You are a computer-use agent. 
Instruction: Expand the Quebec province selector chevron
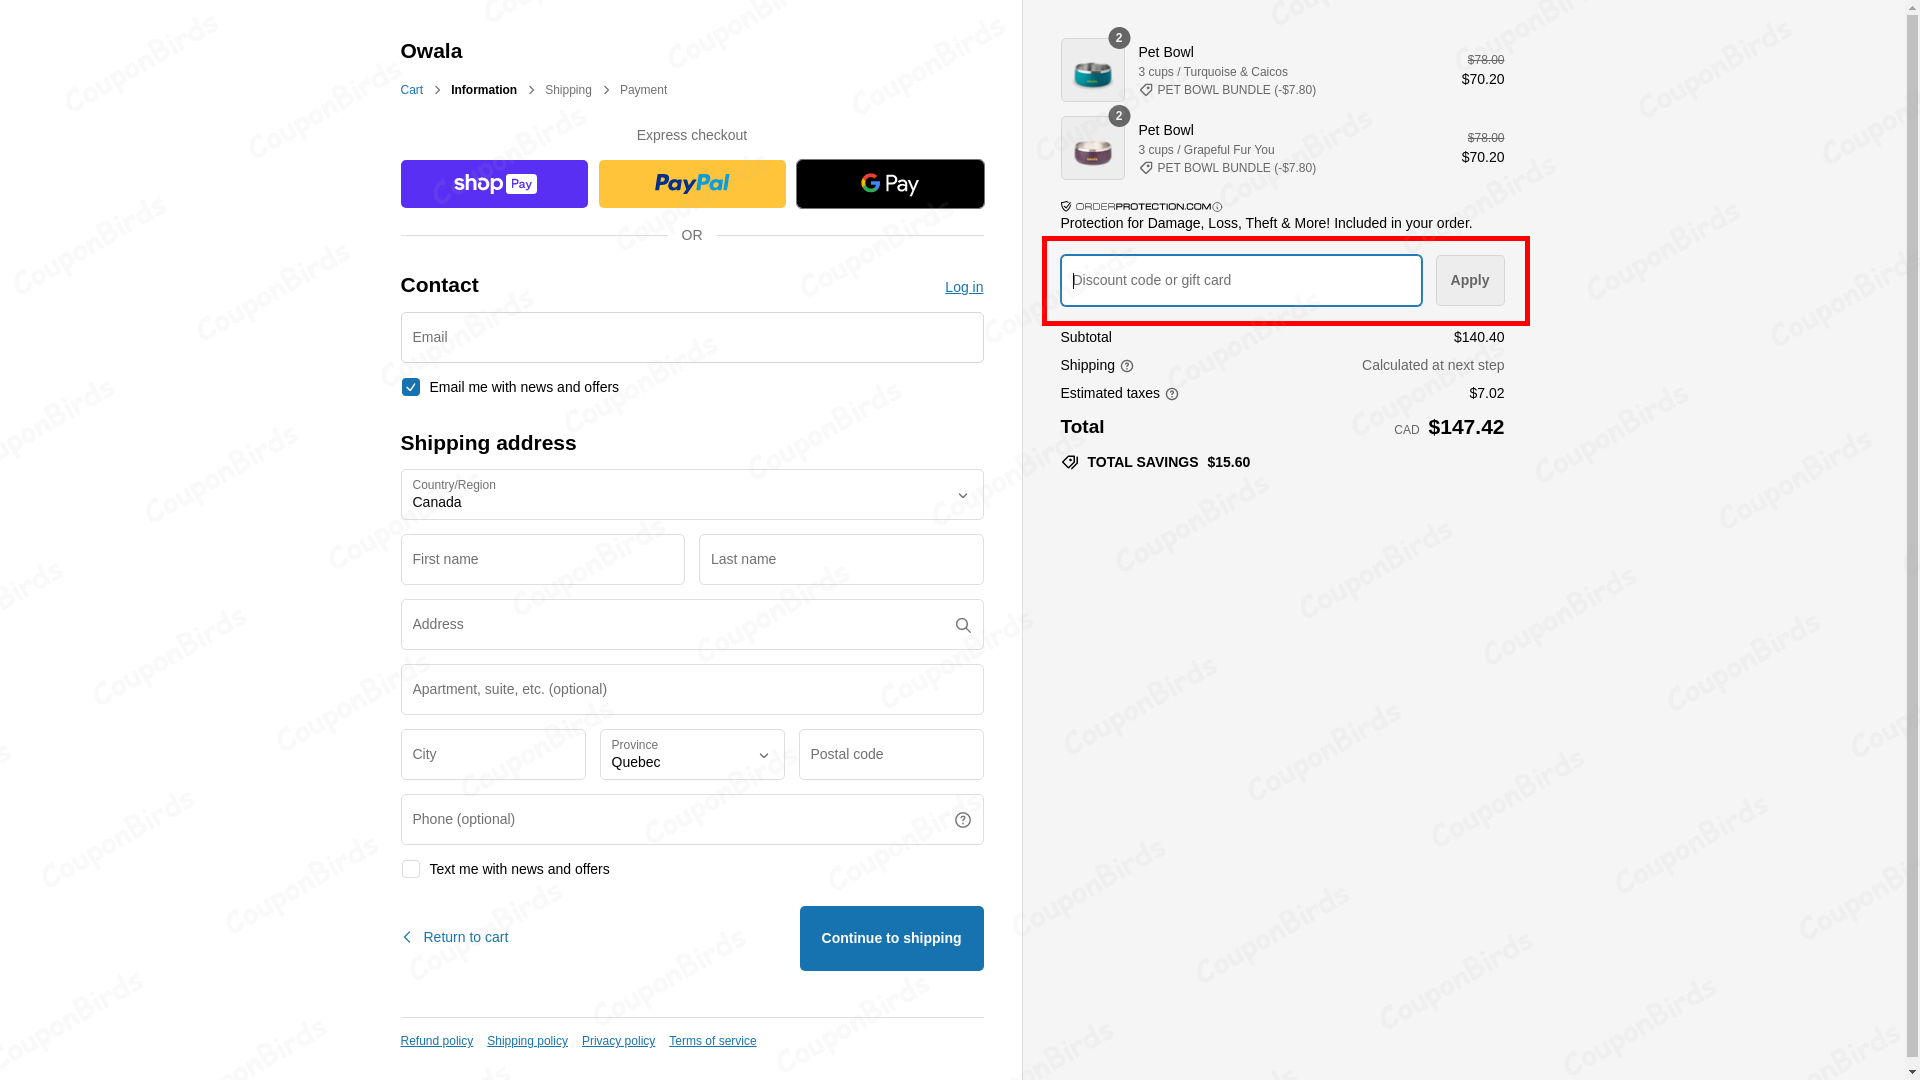coord(763,757)
